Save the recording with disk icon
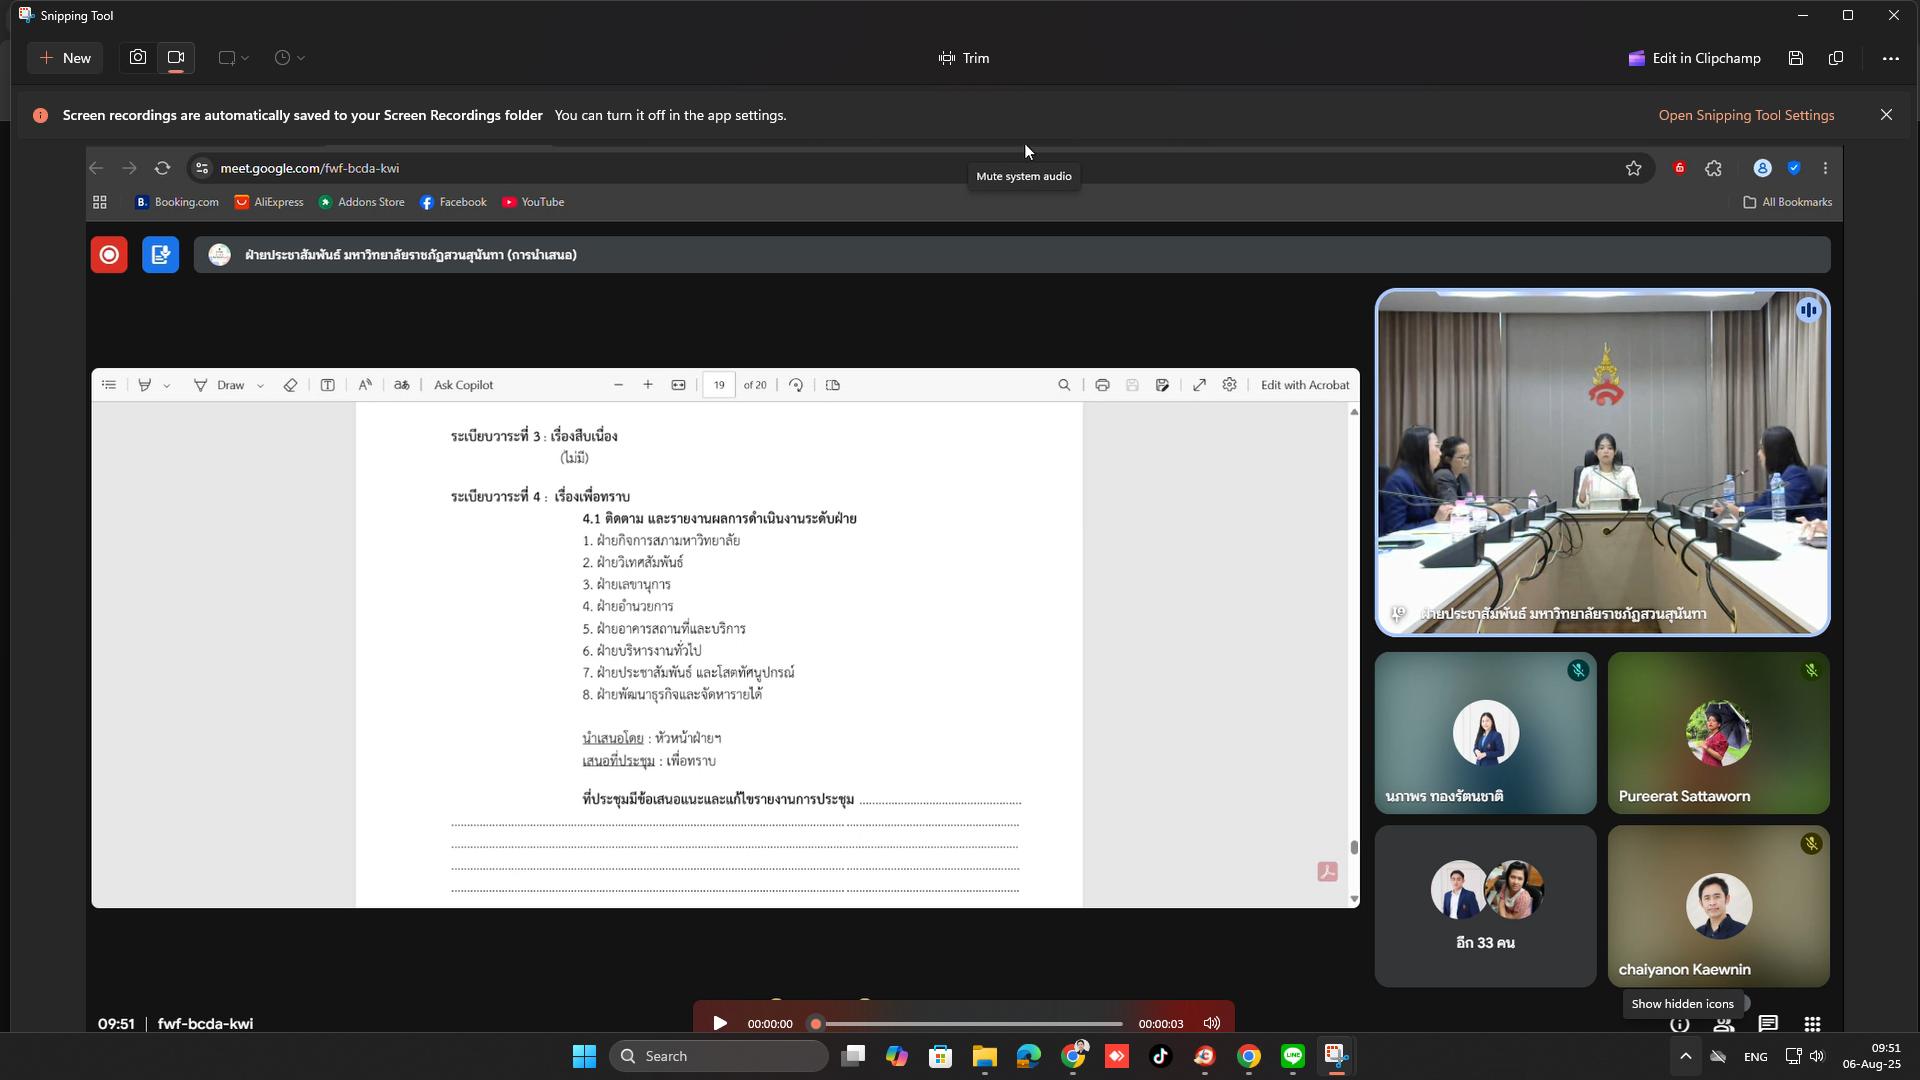The image size is (1920, 1080). click(x=1796, y=58)
